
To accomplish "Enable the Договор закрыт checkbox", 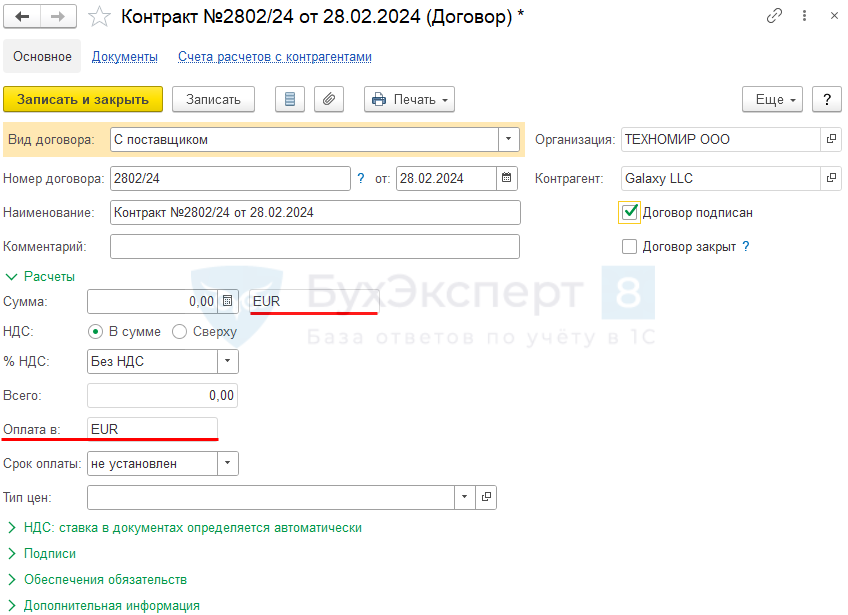I will click(x=629, y=246).
